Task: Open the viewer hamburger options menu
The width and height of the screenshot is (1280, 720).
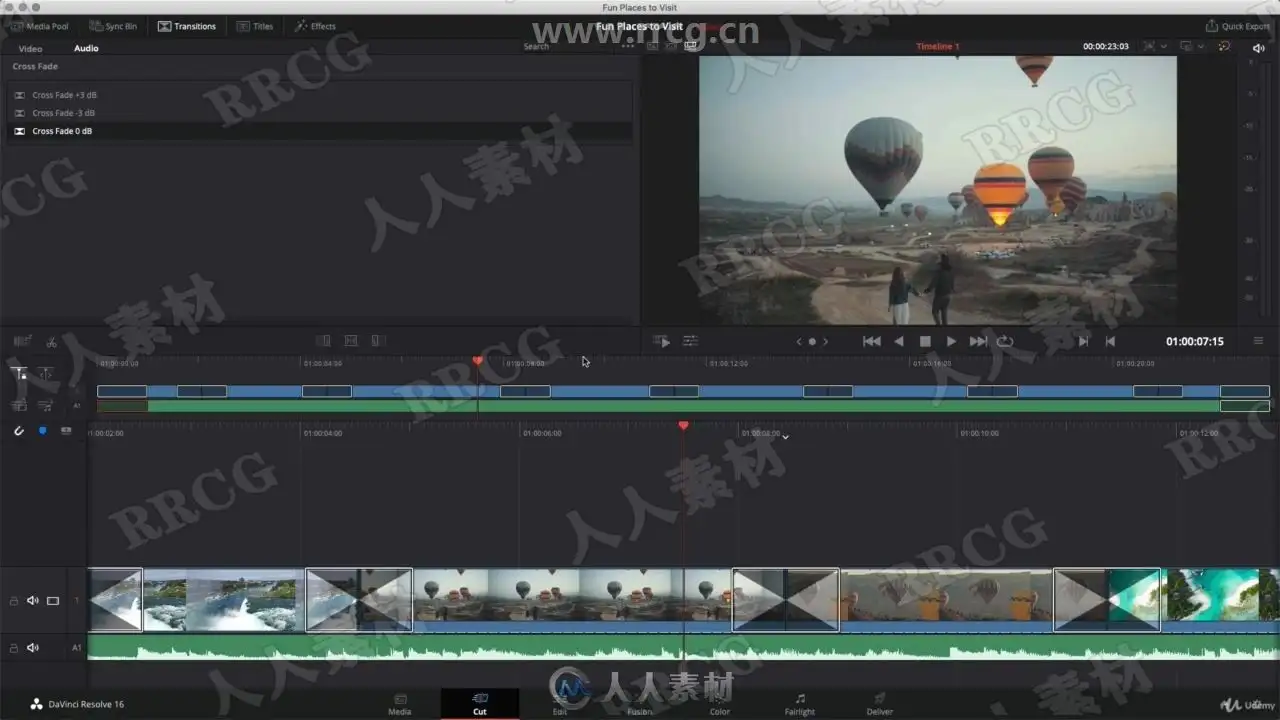Action: [x=1258, y=341]
